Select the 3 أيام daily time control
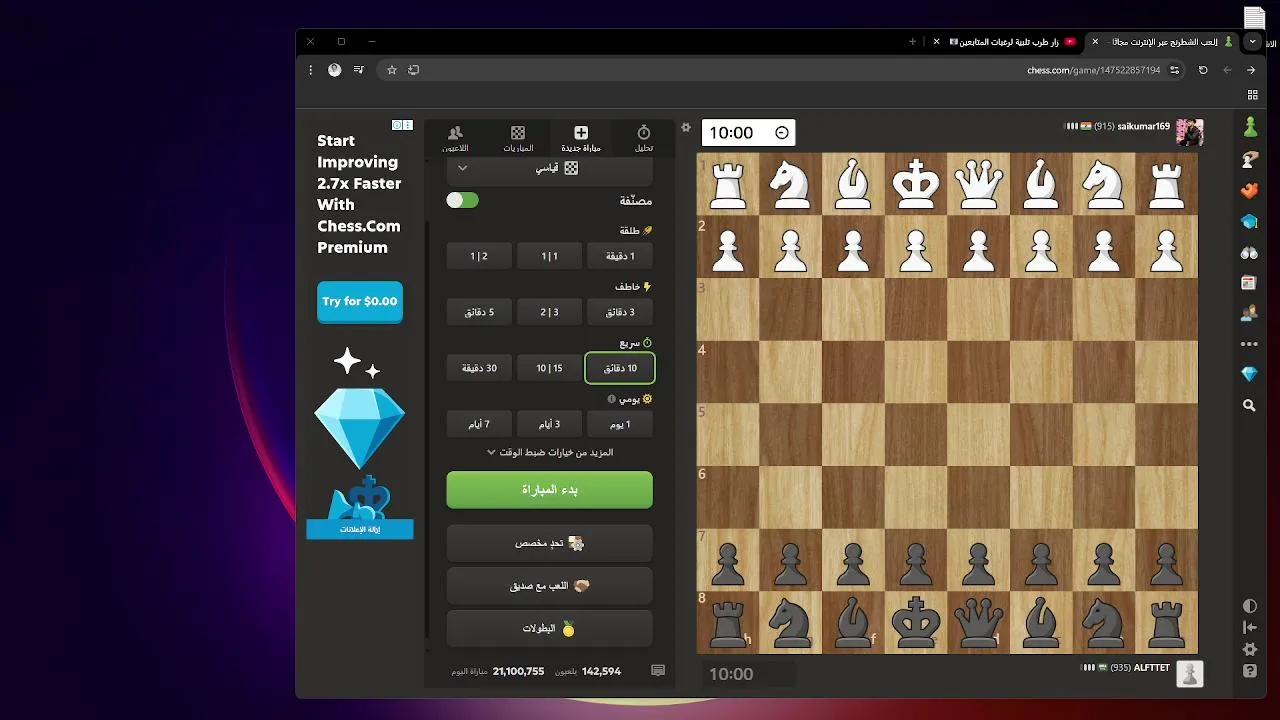1280x720 pixels. (549, 424)
